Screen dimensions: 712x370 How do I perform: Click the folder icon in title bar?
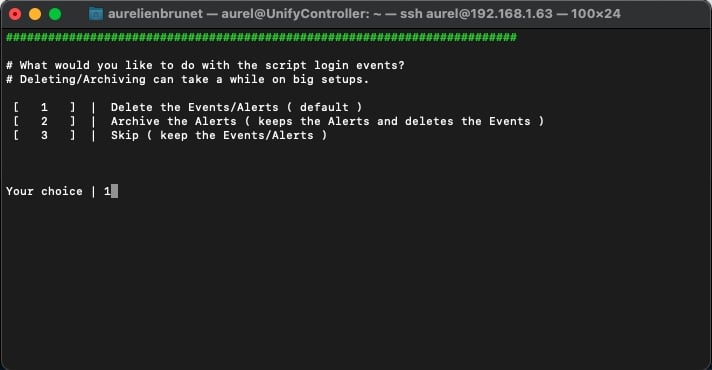(x=95, y=14)
